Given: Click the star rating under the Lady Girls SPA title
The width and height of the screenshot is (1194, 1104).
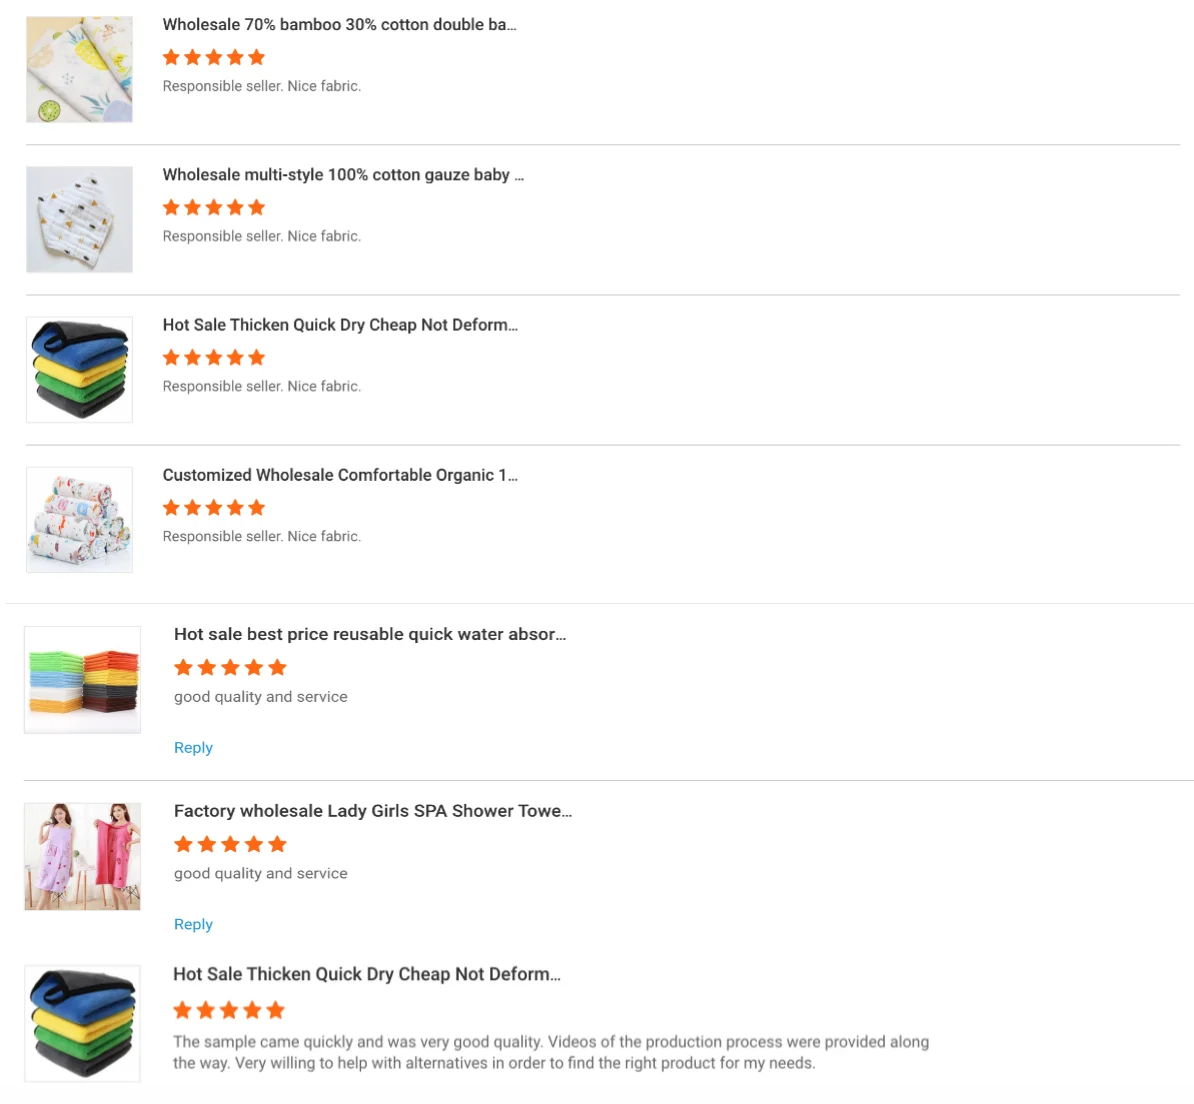Looking at the screenshot, I should [x=230, y=844].
